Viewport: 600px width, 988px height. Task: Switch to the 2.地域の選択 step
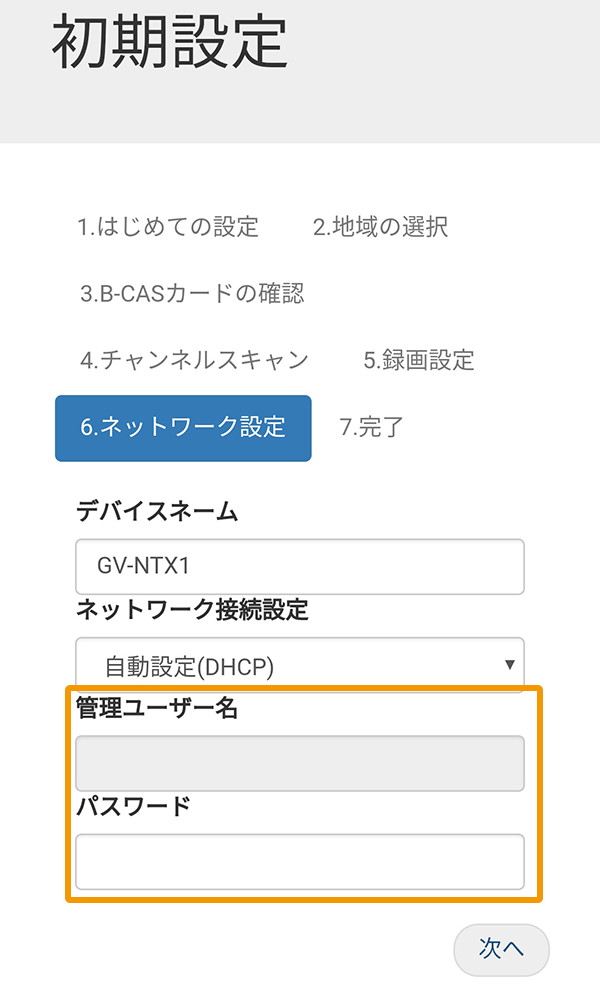click(x=381, y=228)
